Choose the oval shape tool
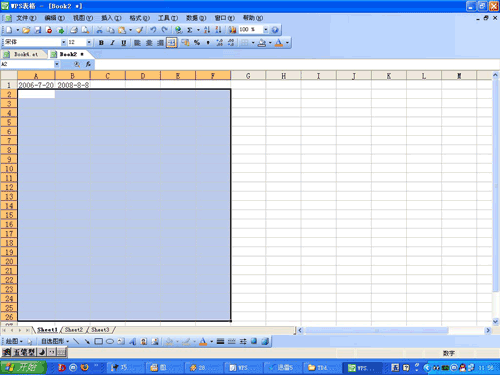Image resolution: width=500 pixels, height=375 pixels. tap(110, 341)
